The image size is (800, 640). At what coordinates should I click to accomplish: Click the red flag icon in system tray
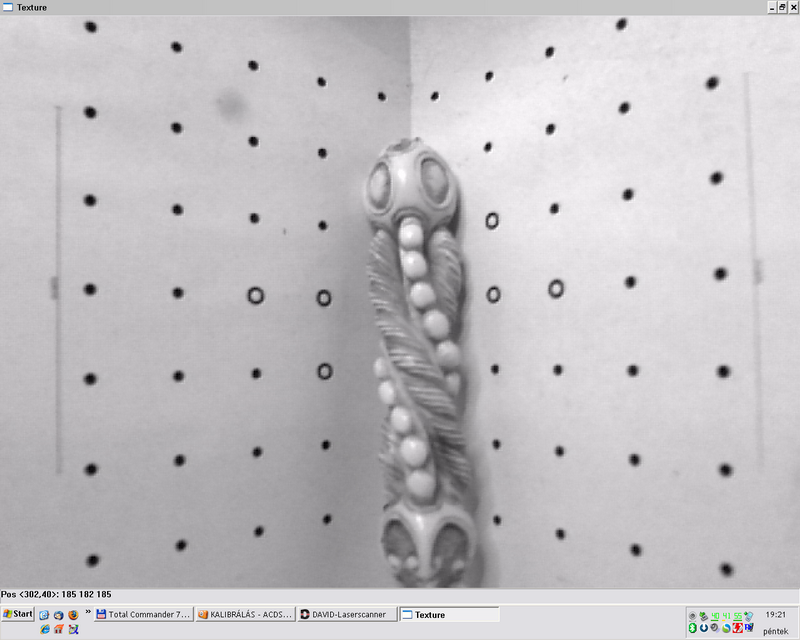point(737,628)
